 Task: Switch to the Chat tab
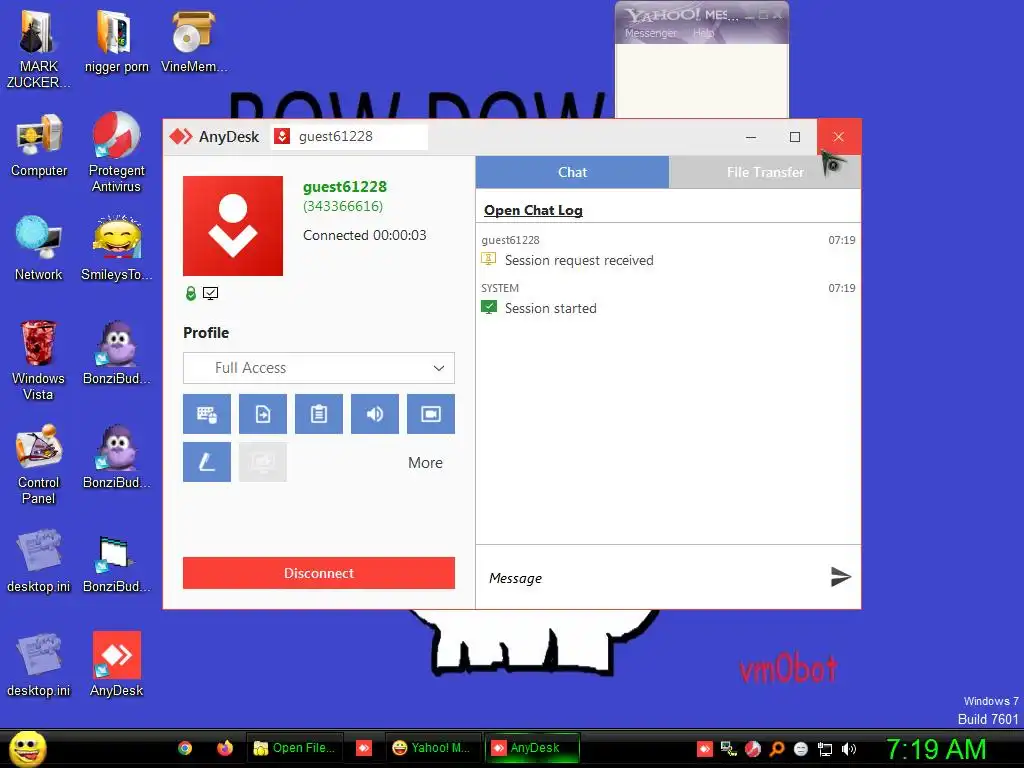[x=572, y=172]
